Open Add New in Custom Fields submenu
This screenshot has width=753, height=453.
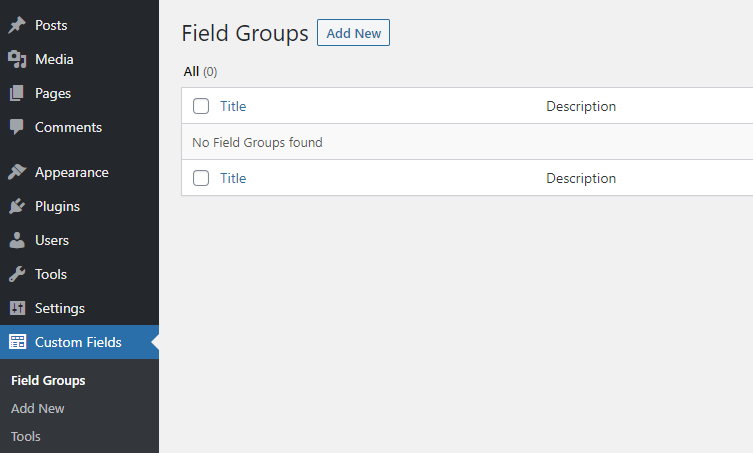pyautogui.click(x=38, y=408)
